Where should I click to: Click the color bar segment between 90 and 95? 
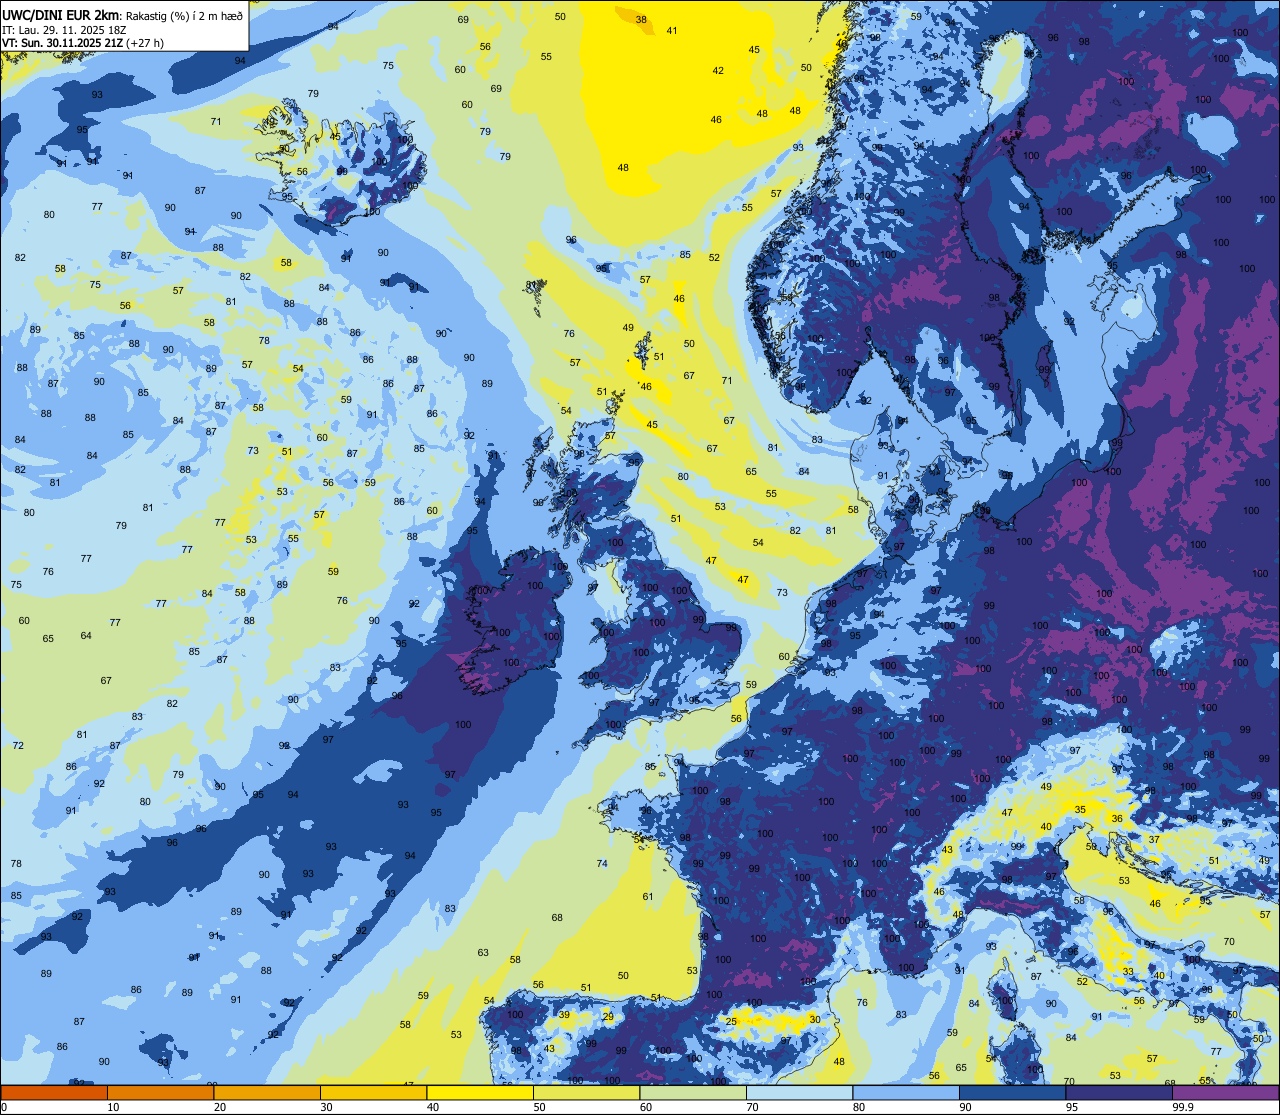[x=1012, y=1092]
